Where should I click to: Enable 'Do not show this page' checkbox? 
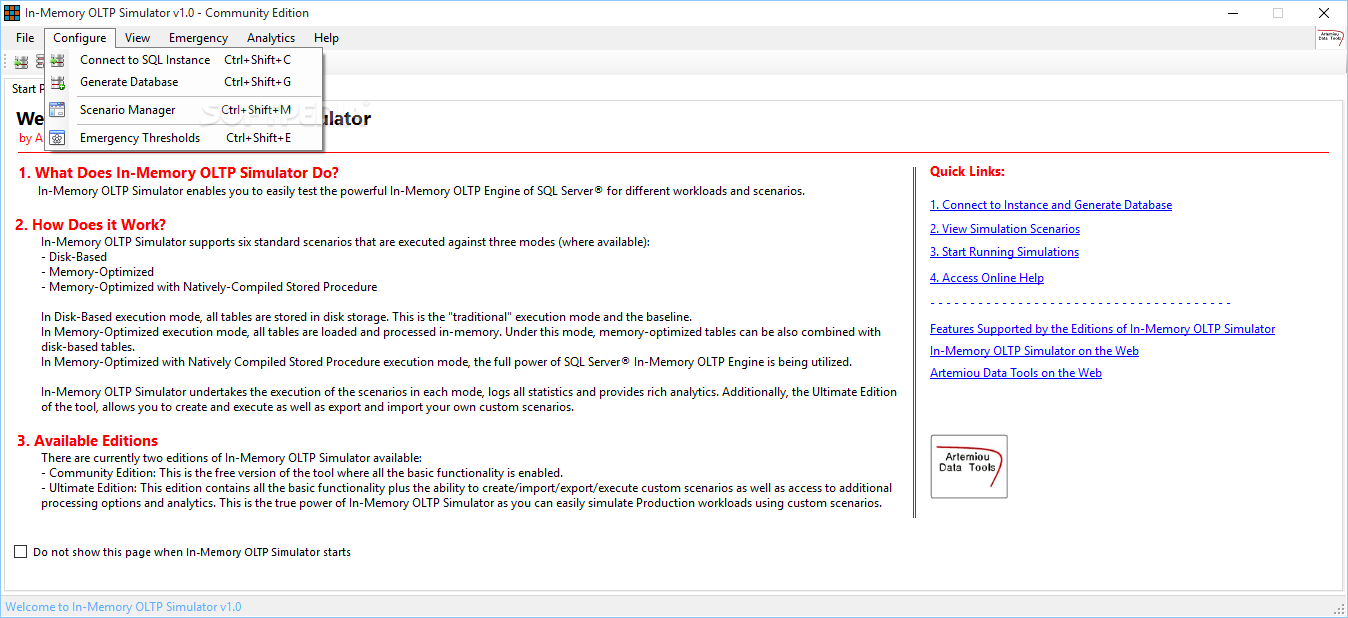pos(21,552)
